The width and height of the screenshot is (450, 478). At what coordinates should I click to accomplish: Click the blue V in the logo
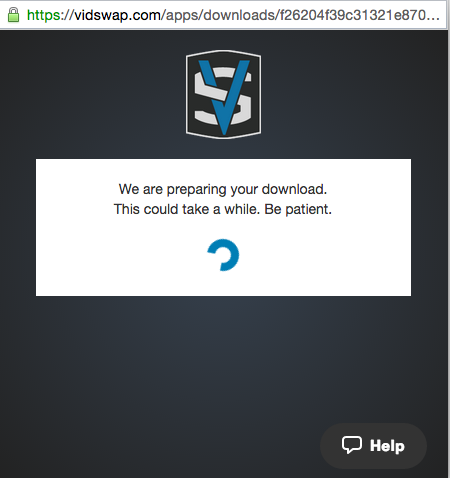pyautogui.click(x=224, y=97)
